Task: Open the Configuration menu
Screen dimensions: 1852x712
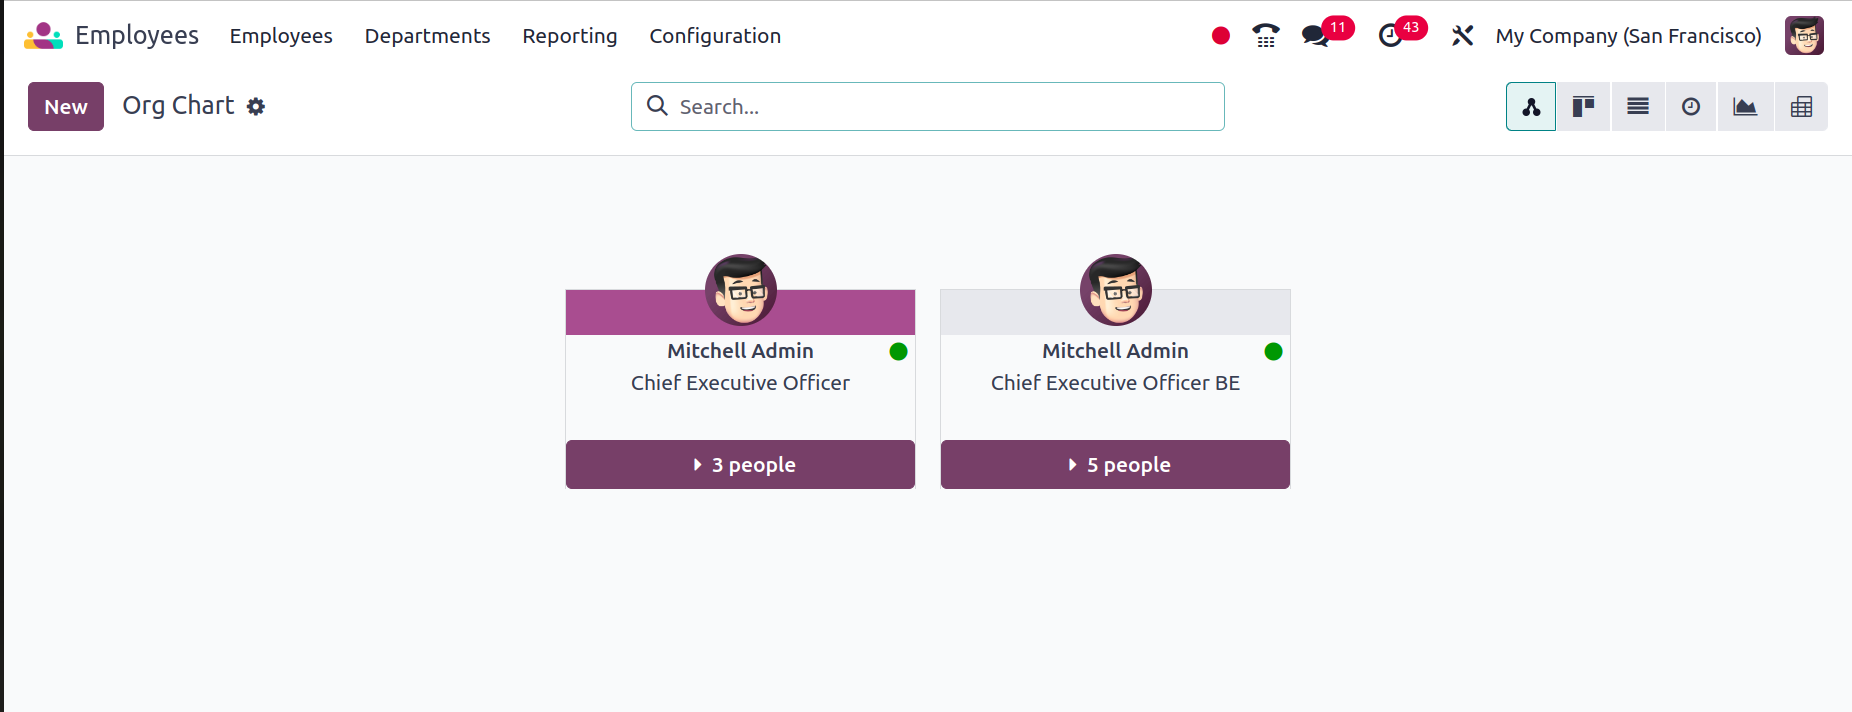Action: pos(715,36)
